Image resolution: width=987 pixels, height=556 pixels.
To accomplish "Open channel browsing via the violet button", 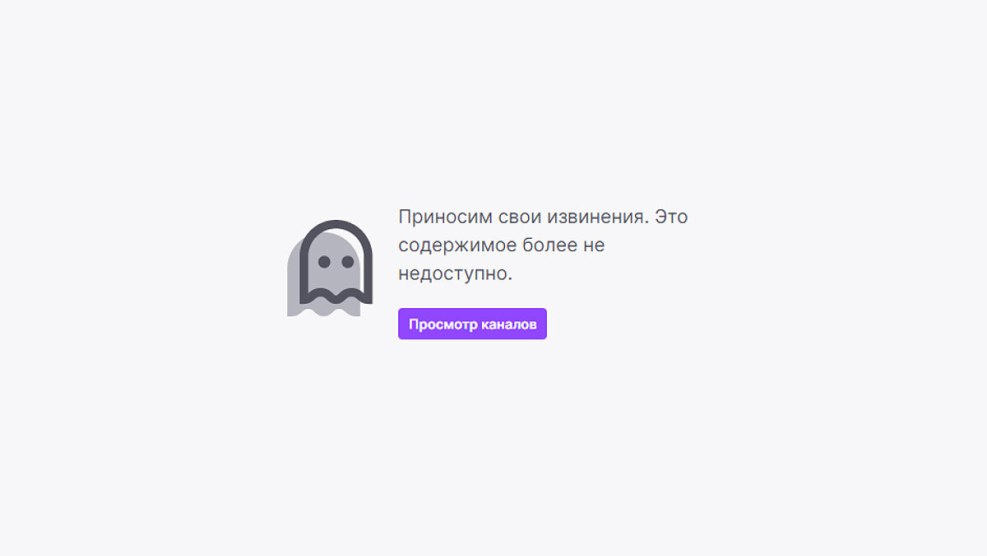I will [472, 324].
